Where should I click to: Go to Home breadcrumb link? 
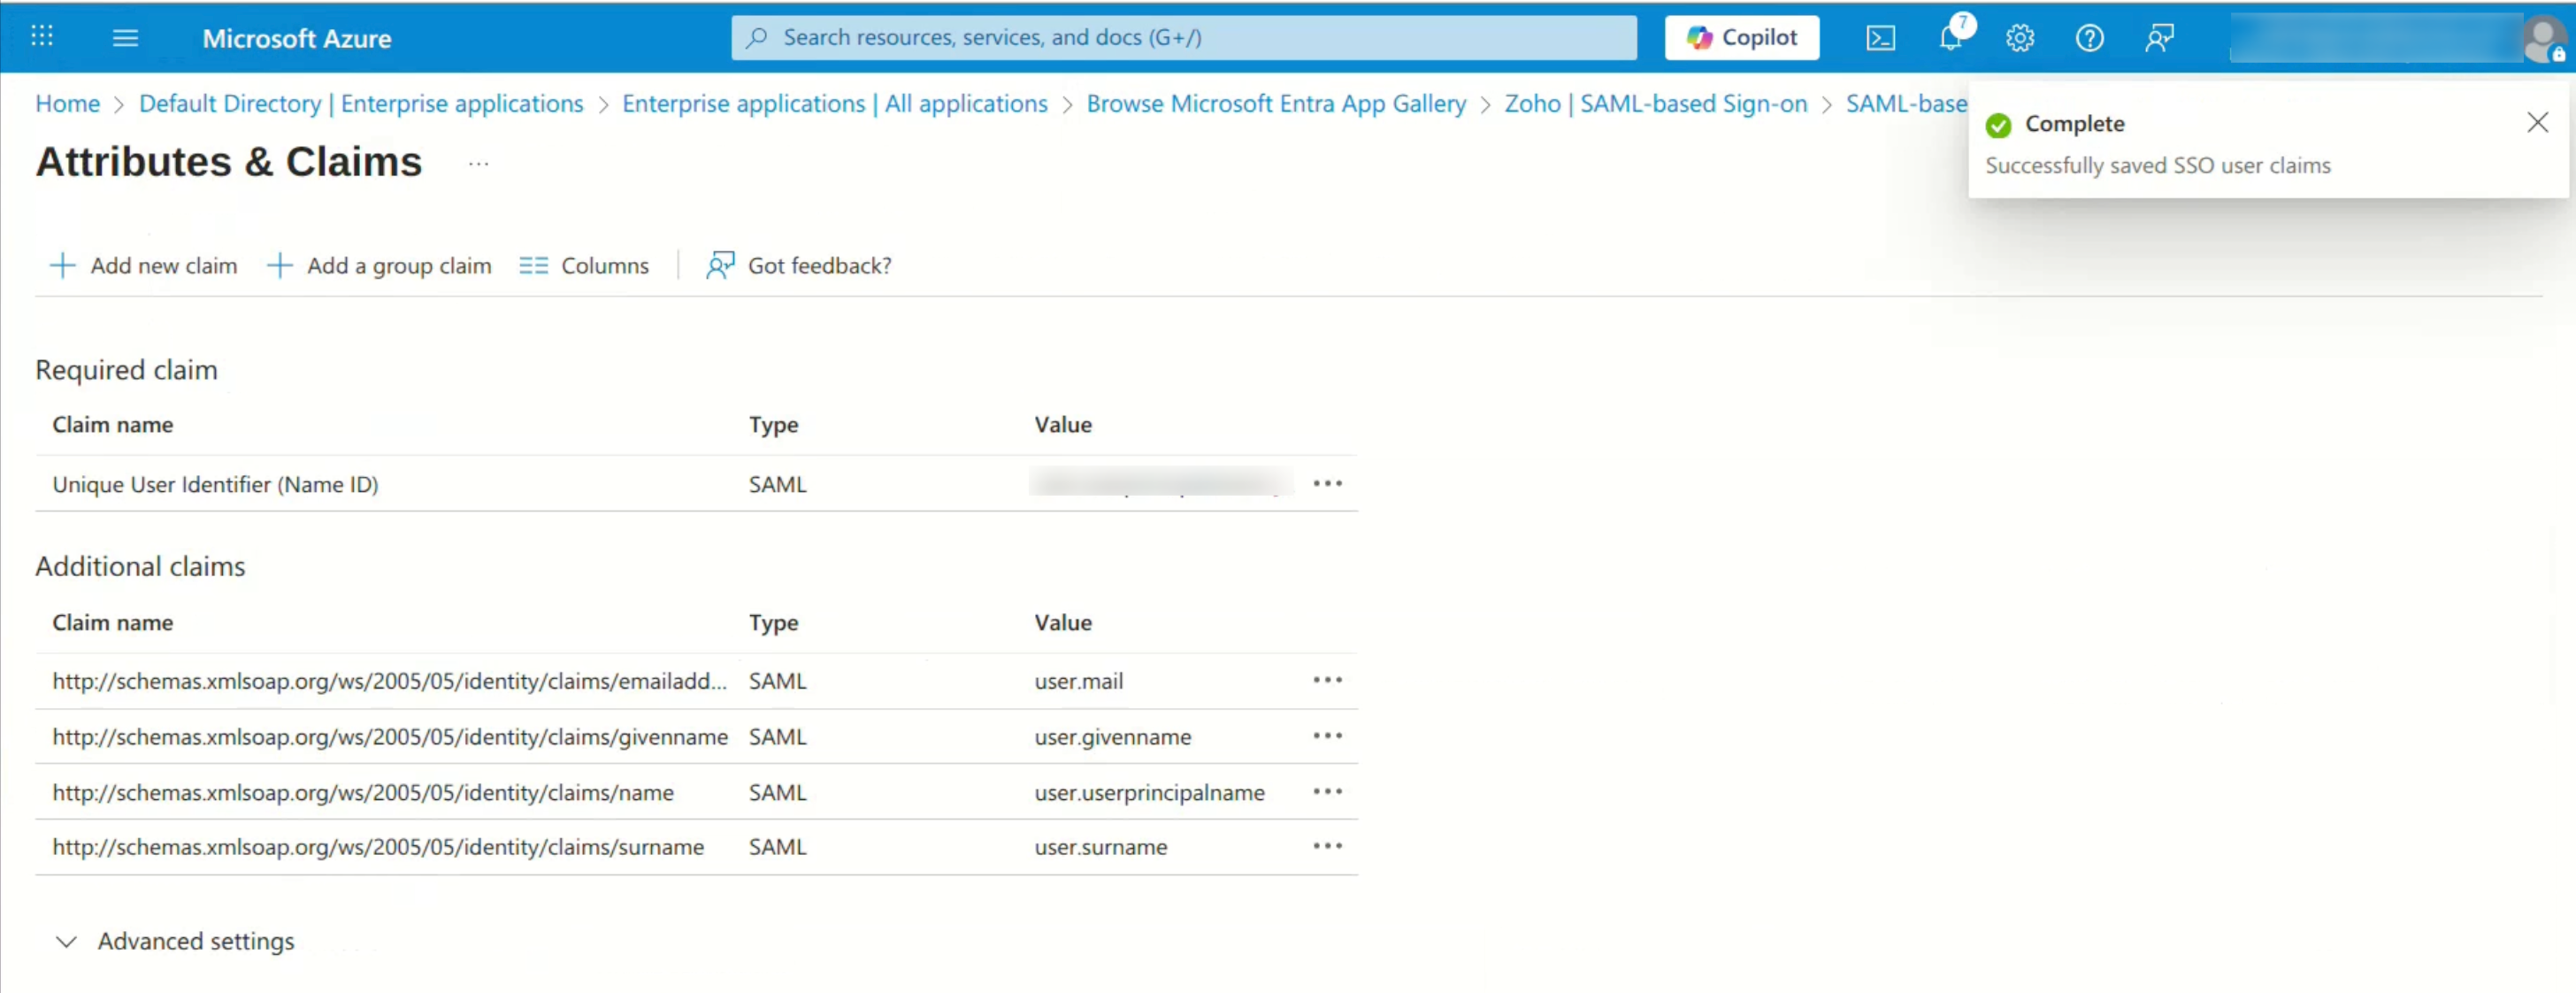click(x=68, y=104)
